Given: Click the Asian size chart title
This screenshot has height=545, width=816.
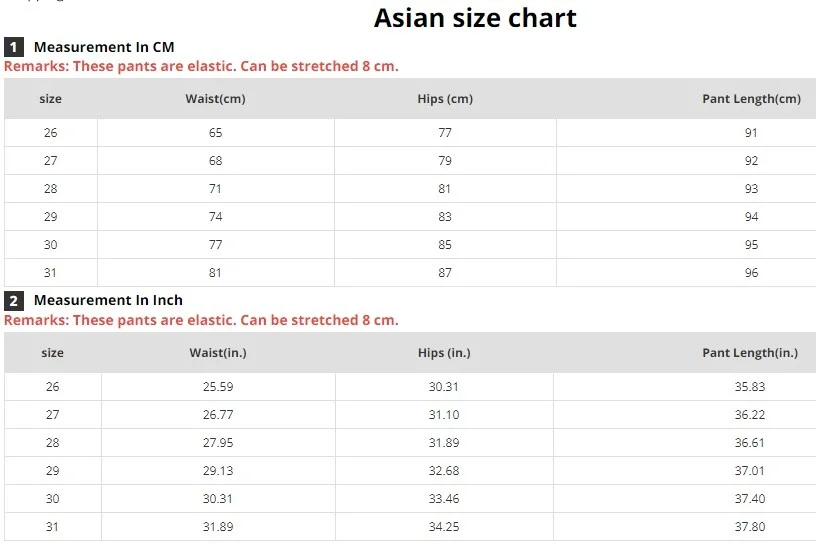Looking at the screenshot, I should [475, 18].
